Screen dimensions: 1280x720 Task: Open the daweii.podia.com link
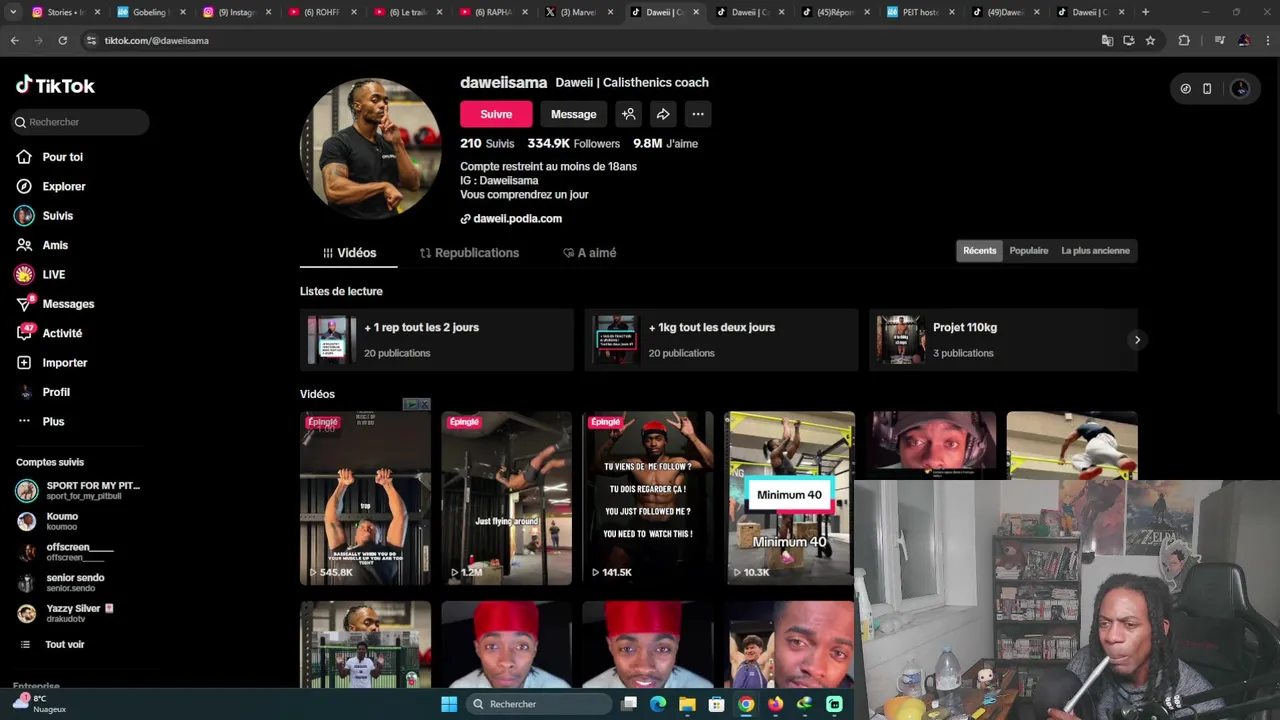tap(517, 219)
